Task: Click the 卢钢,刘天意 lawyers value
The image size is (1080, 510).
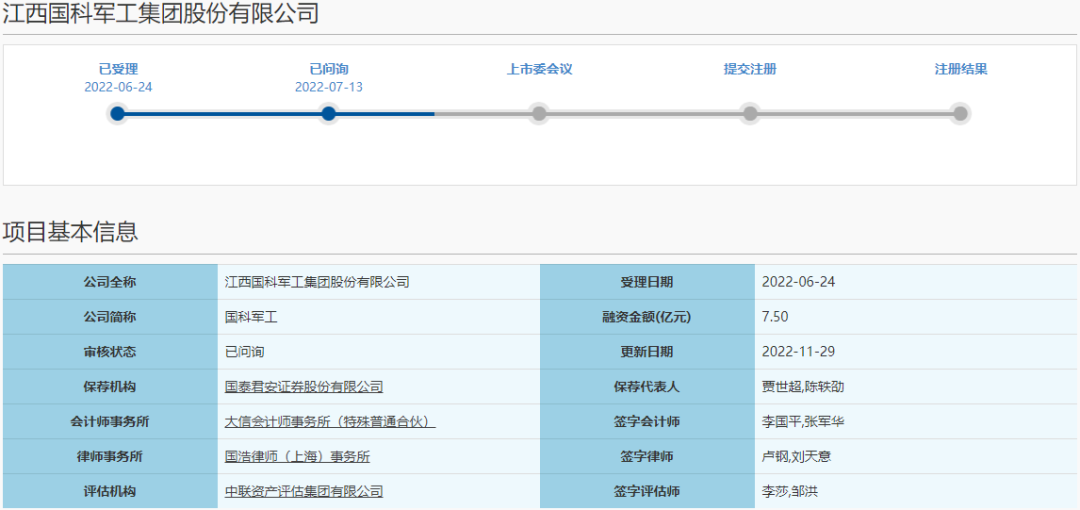Action: 798,457
